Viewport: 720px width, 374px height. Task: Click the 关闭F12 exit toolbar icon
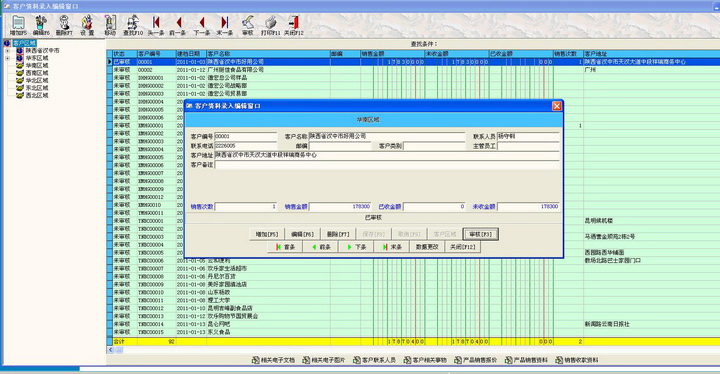[x=293, y=25]
